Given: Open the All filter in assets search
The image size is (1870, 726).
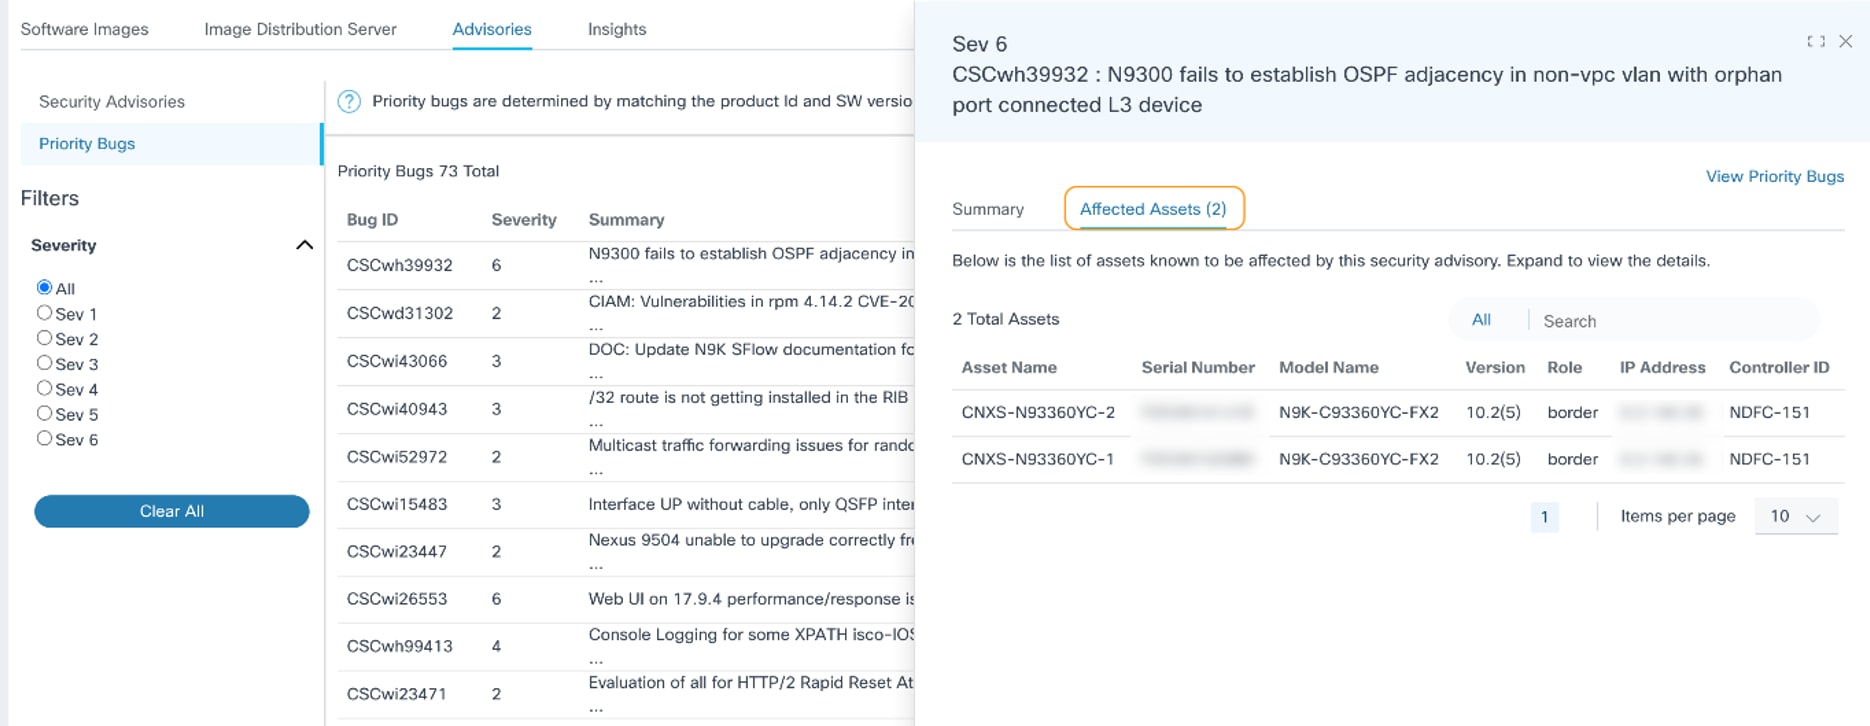Looking at the screenshot, I should (1481, 320).
